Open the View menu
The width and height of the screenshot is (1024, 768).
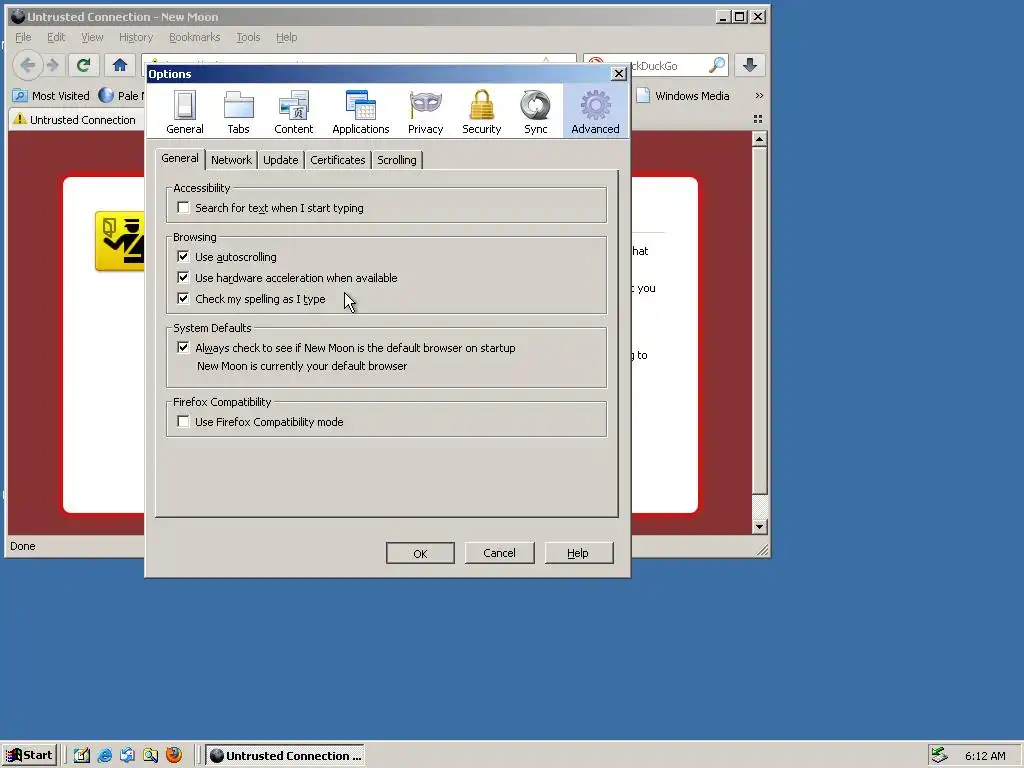tap(92, 37)
